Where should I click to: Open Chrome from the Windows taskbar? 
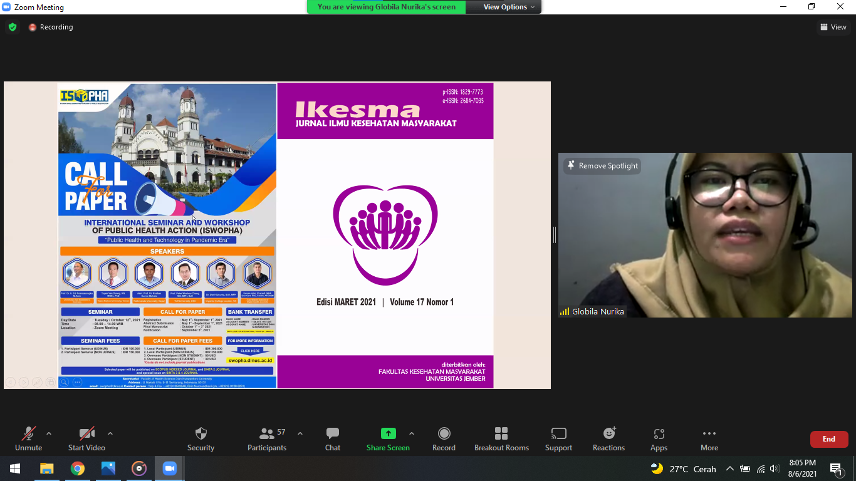[77, 468]
